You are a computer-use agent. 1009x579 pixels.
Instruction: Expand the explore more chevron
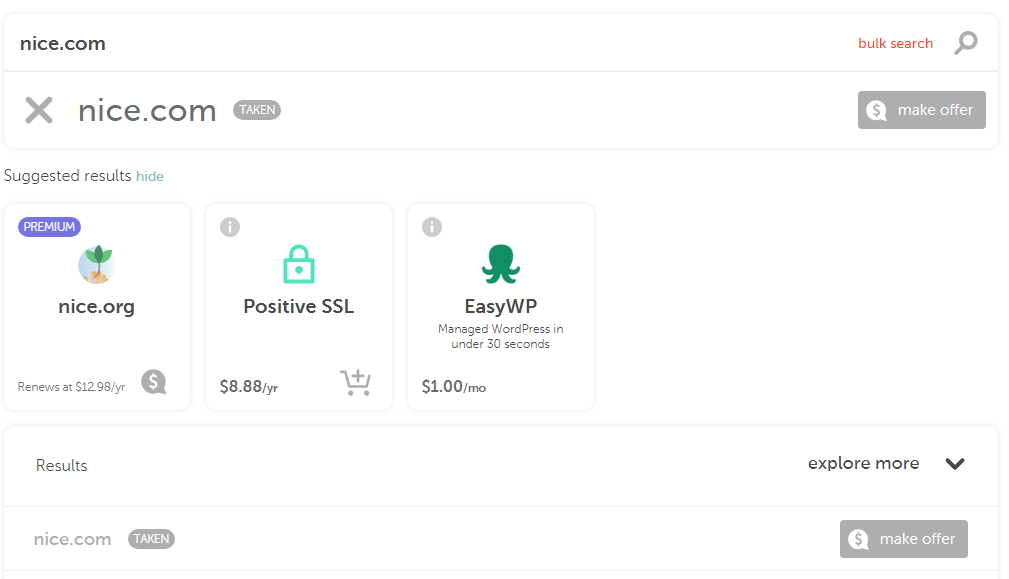(955, 464)
